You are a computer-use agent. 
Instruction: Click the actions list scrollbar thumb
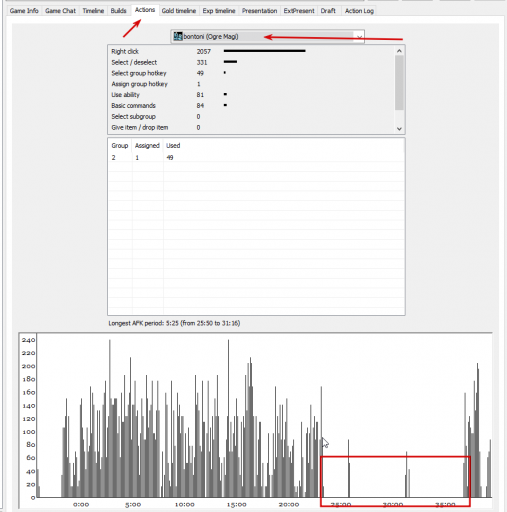(x=399, y=83)
